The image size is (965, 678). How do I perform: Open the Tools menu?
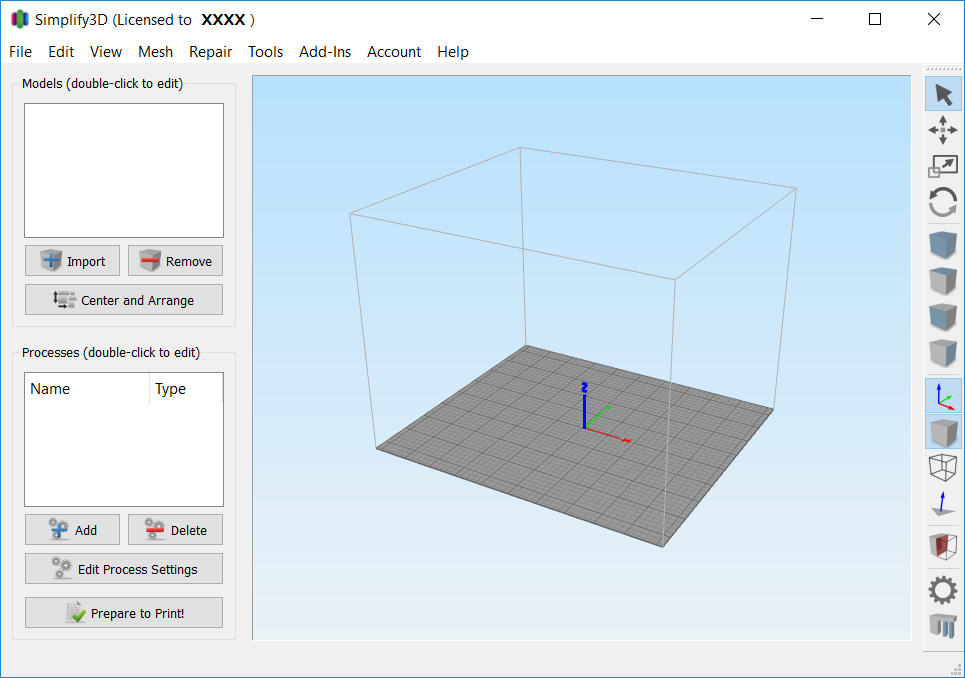point(265,51)
